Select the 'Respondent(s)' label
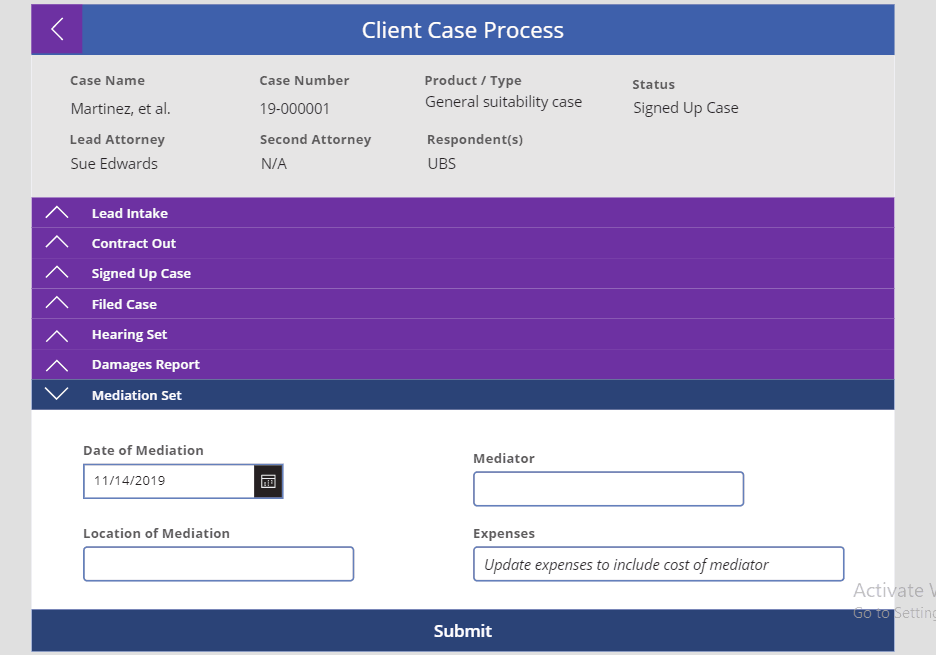 (x=475, y=140)
